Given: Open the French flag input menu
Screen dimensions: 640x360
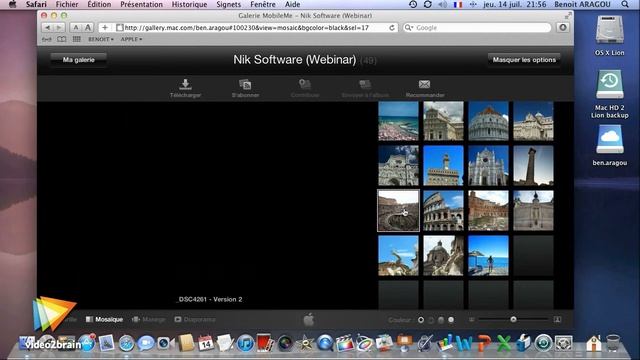Looking at the screenshot, I should pyautogui.click(x=458, y=4).
